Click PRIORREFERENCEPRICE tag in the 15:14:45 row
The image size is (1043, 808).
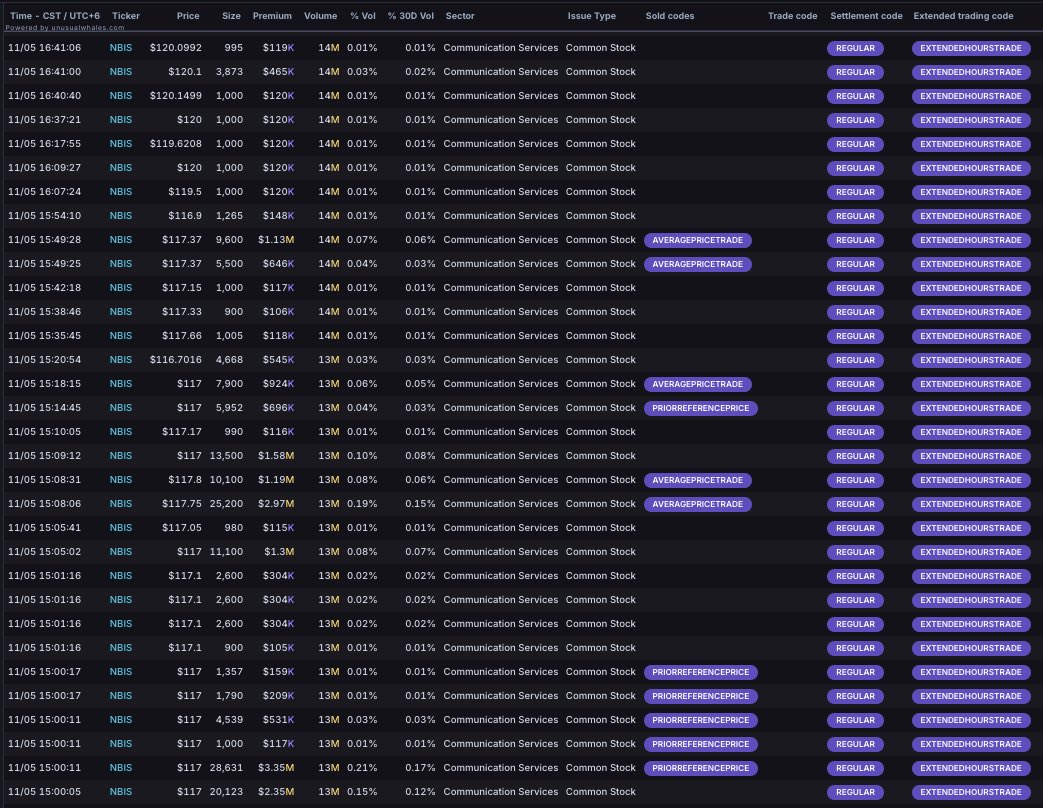700,408
